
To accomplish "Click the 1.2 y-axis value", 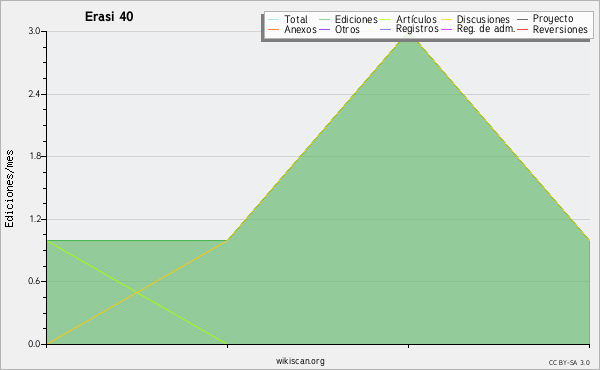I will click(x=34, y=219).
